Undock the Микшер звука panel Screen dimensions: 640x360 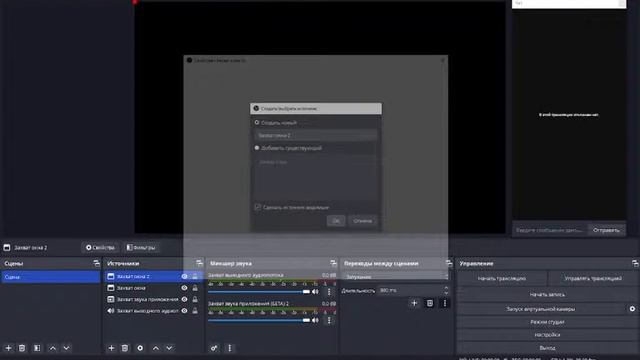333,263
